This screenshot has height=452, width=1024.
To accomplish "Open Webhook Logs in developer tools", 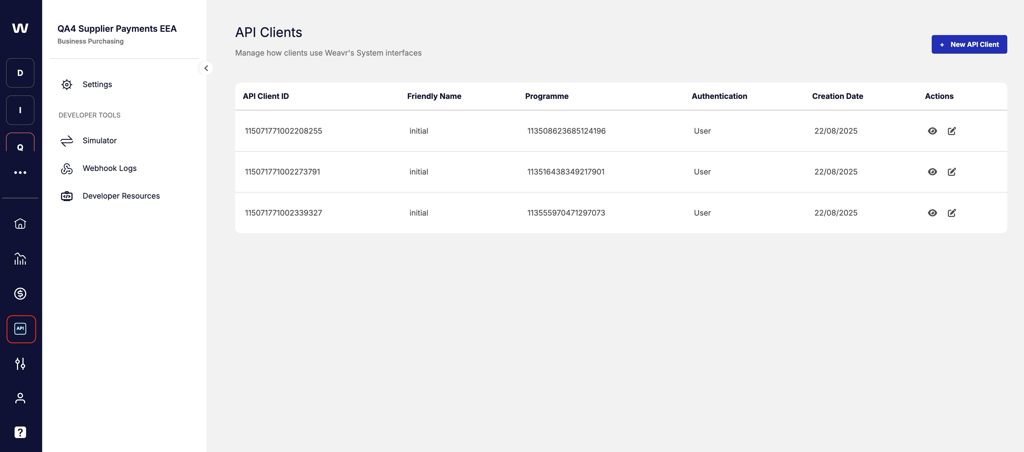I will click(x=109, y=168).
